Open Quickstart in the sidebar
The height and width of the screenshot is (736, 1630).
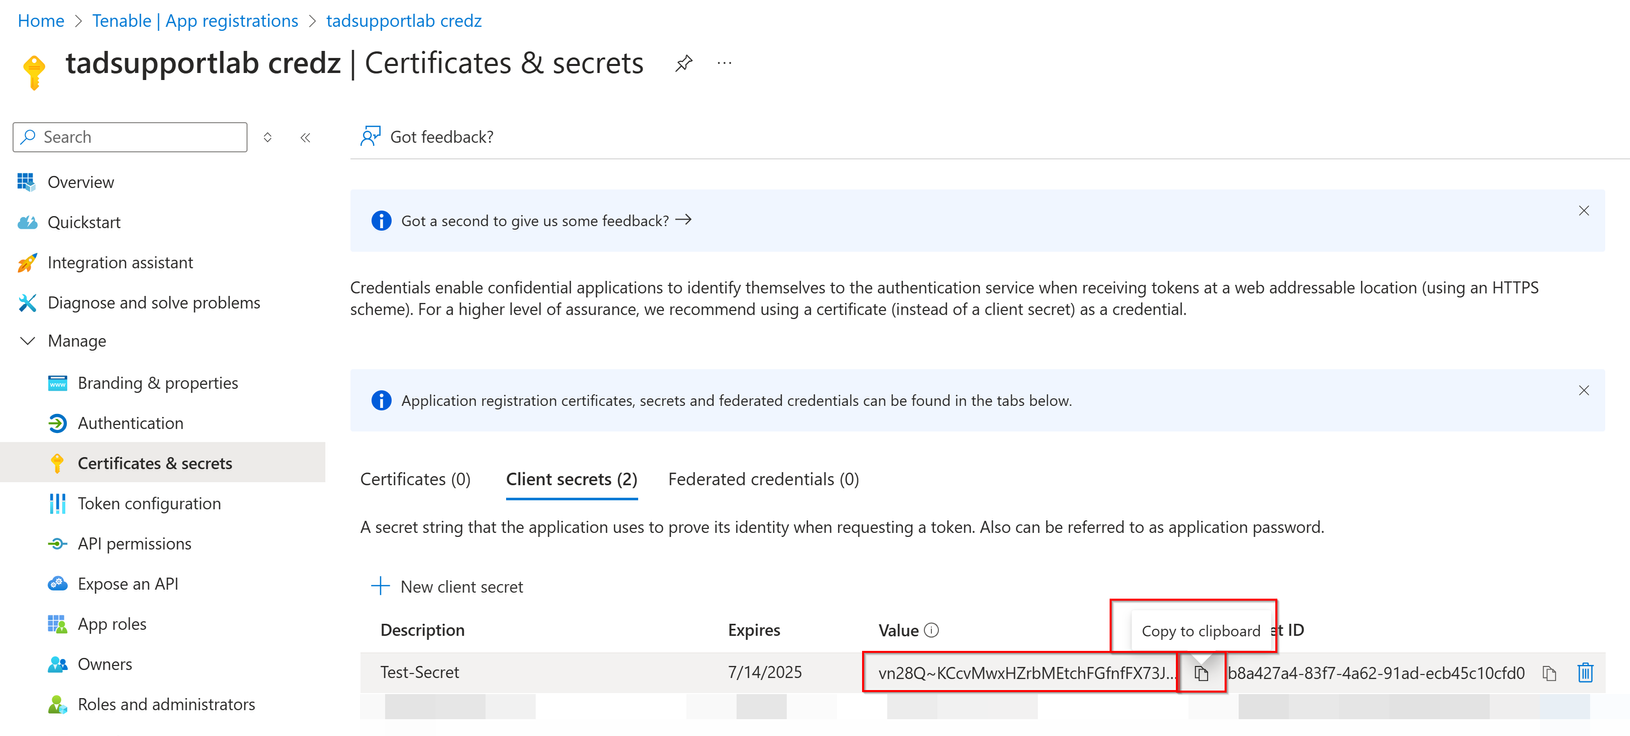point(84,222)
